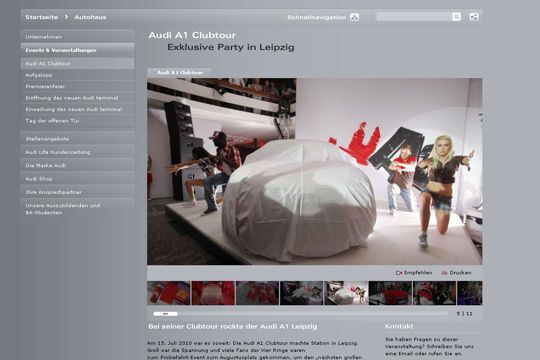Select seventh gallery thumbnail
540x360 pixels.
435,293
